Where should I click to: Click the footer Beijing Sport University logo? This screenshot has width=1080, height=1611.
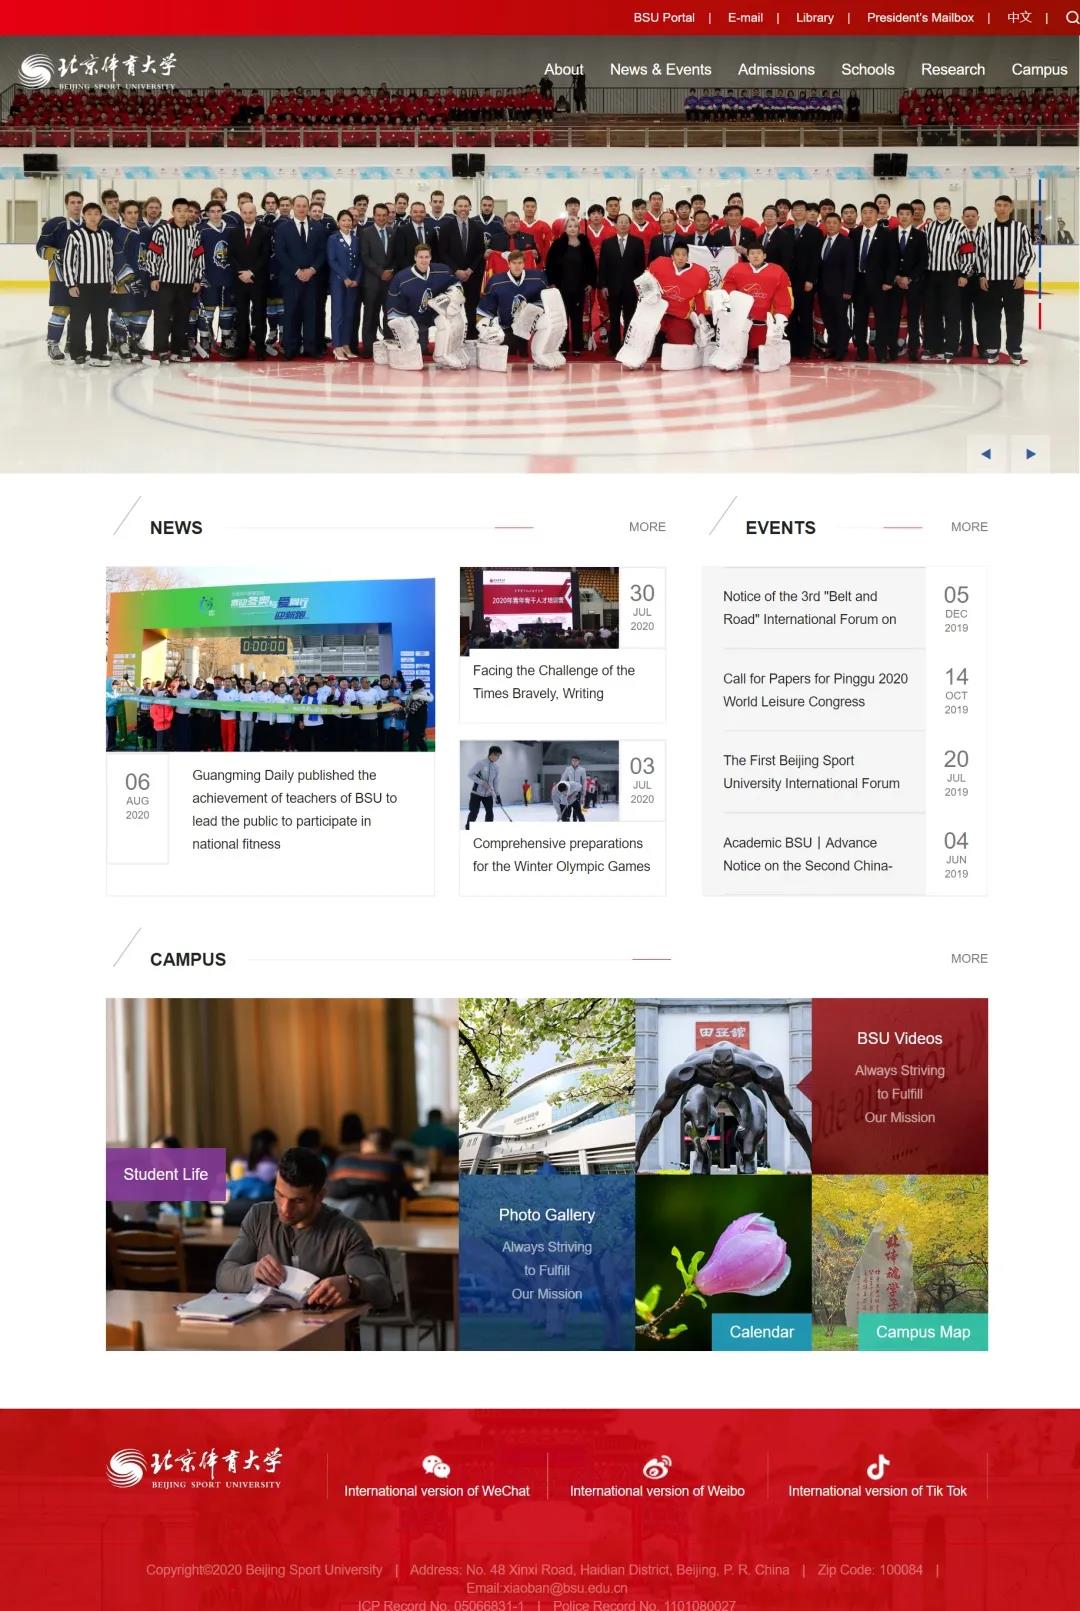click(x=195, y=1468)
